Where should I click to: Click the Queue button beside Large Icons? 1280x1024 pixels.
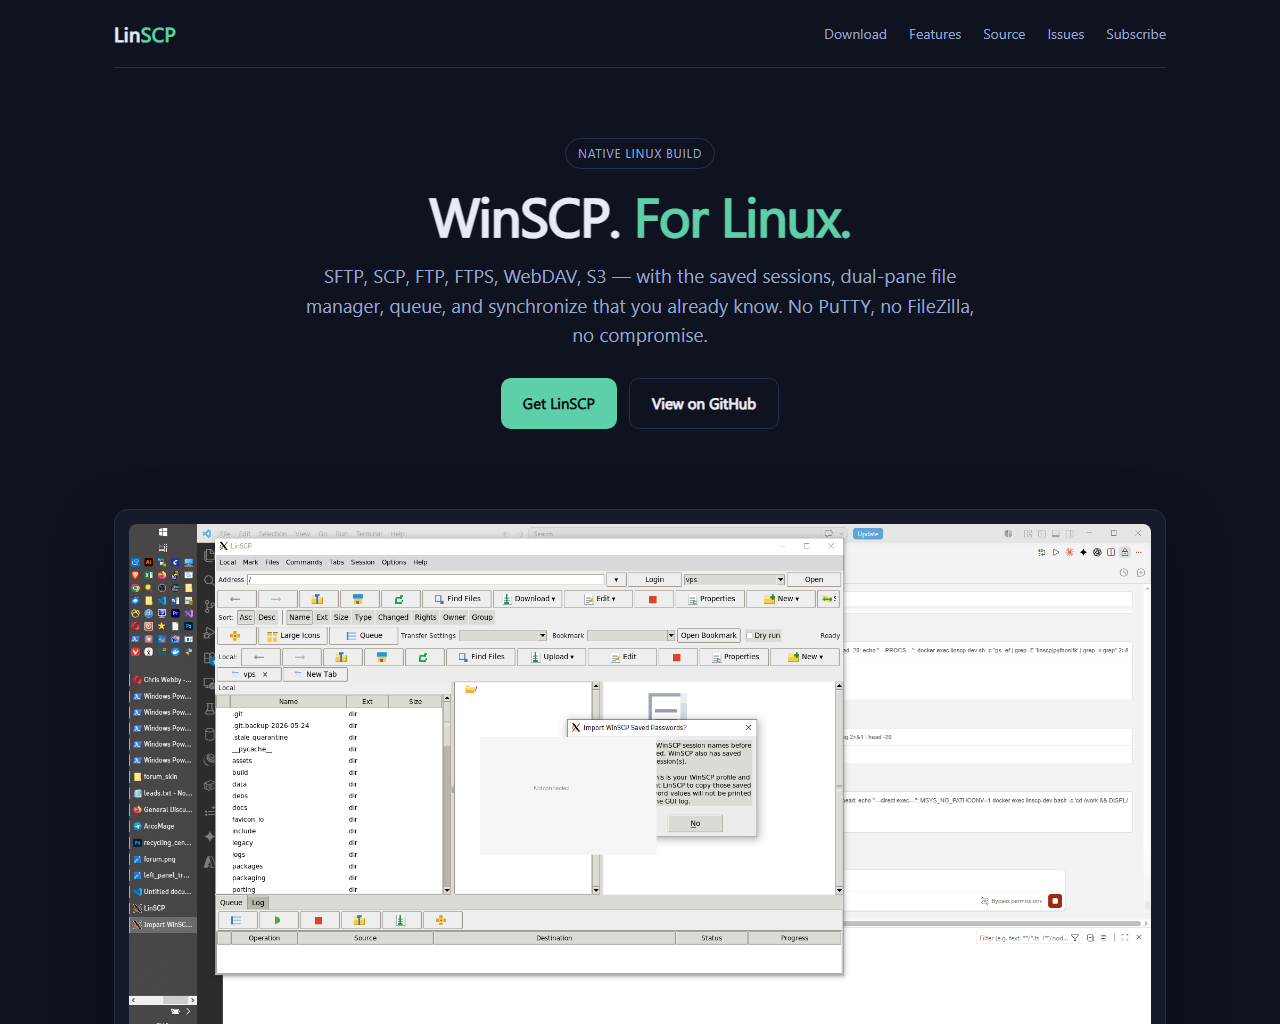pos(364,636)
